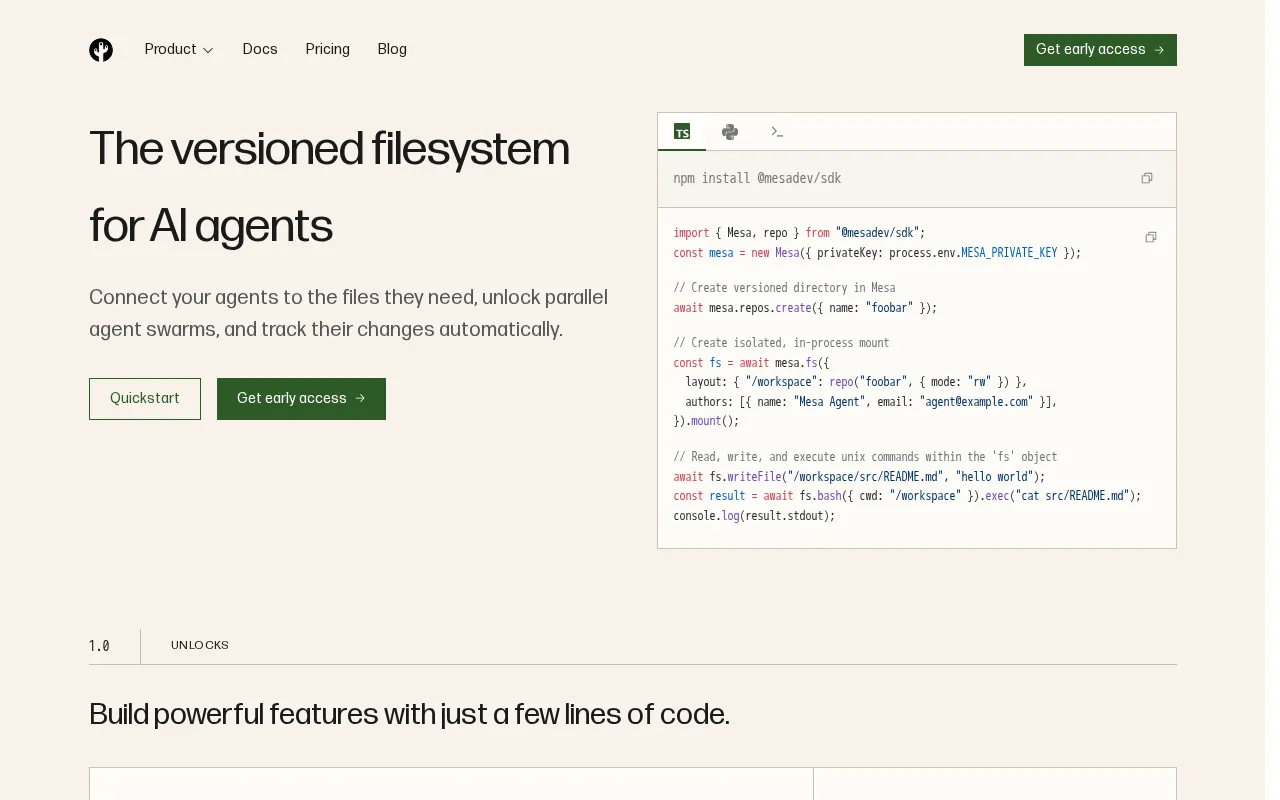The width and height of the screenshot is (1280, 800).
Task: Click the 'Connect your agents' description paragraph
Action: 348,313
